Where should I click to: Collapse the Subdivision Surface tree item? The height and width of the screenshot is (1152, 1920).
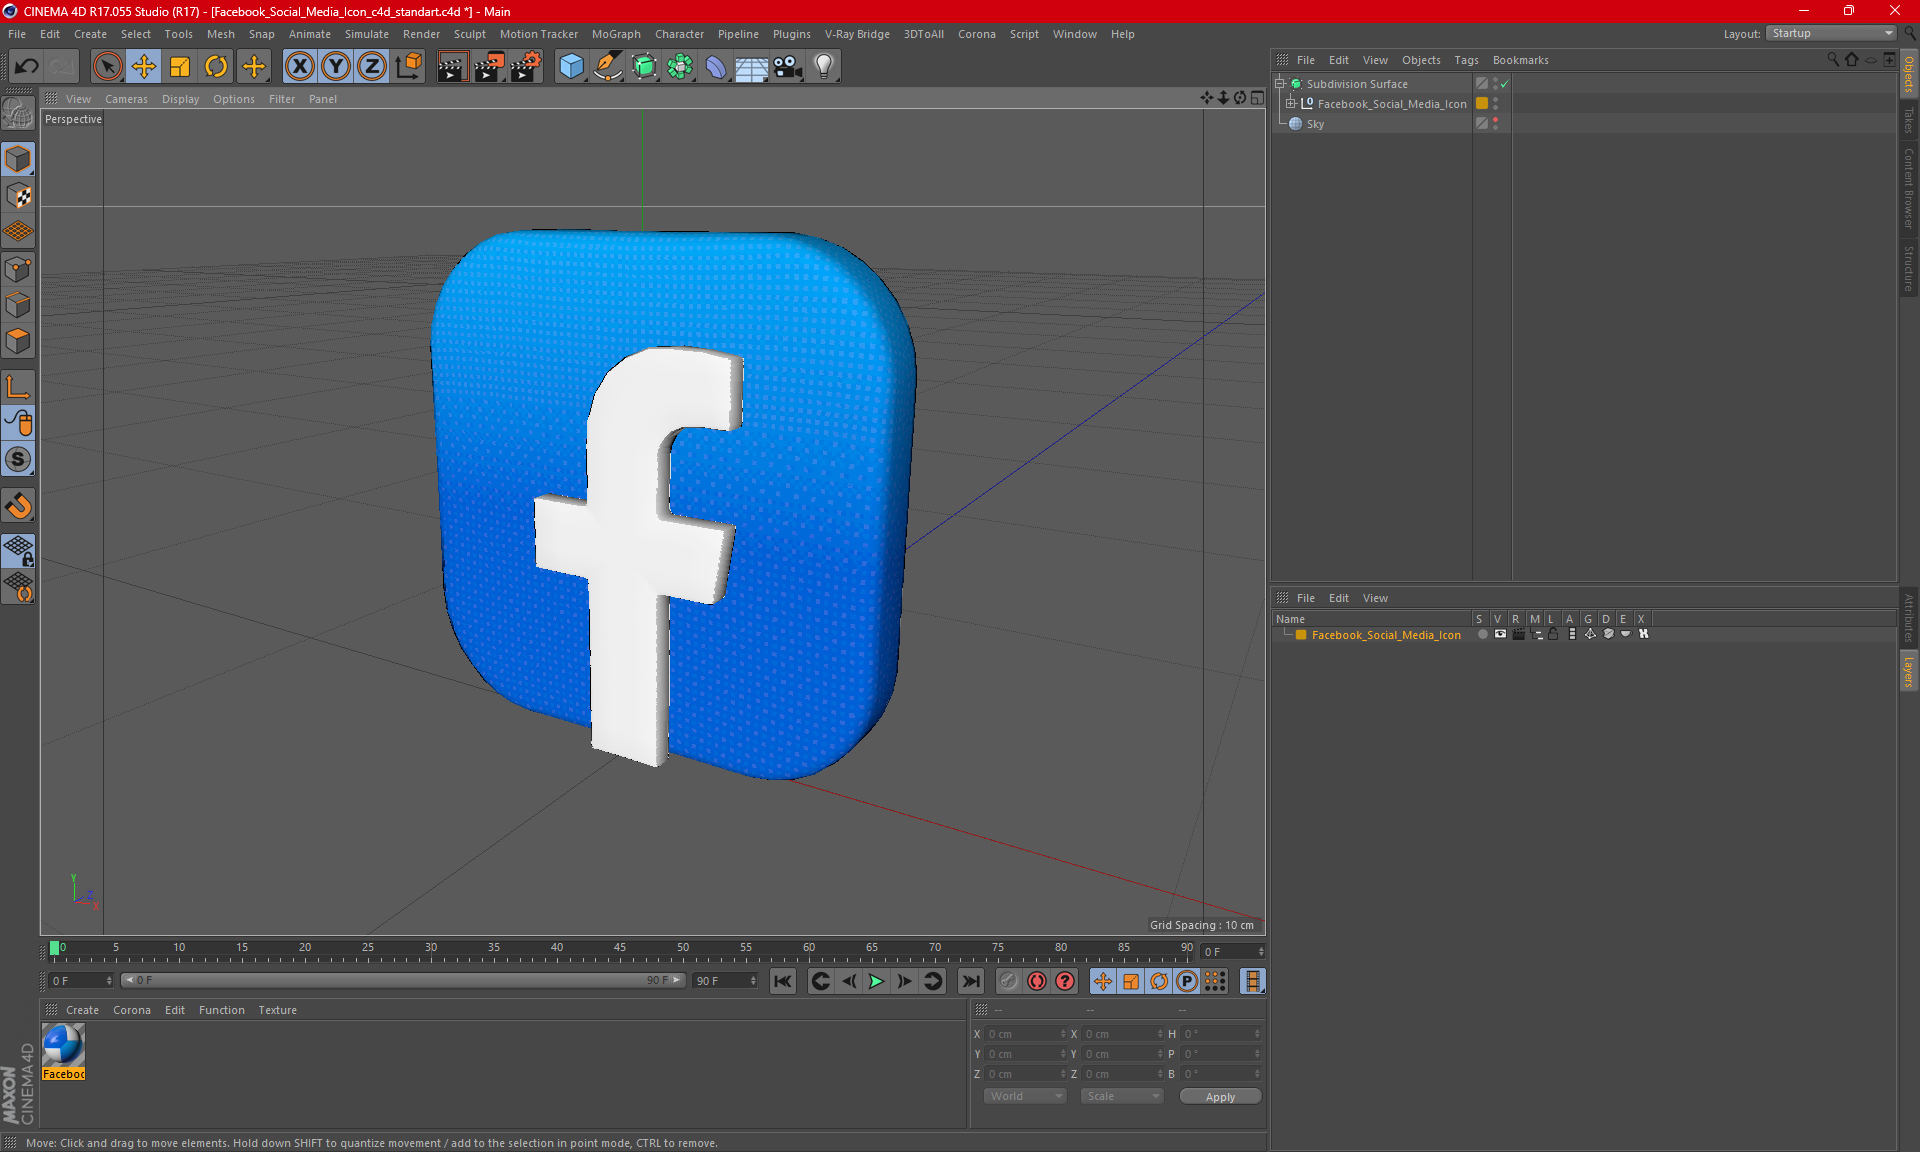(1280, 84)
